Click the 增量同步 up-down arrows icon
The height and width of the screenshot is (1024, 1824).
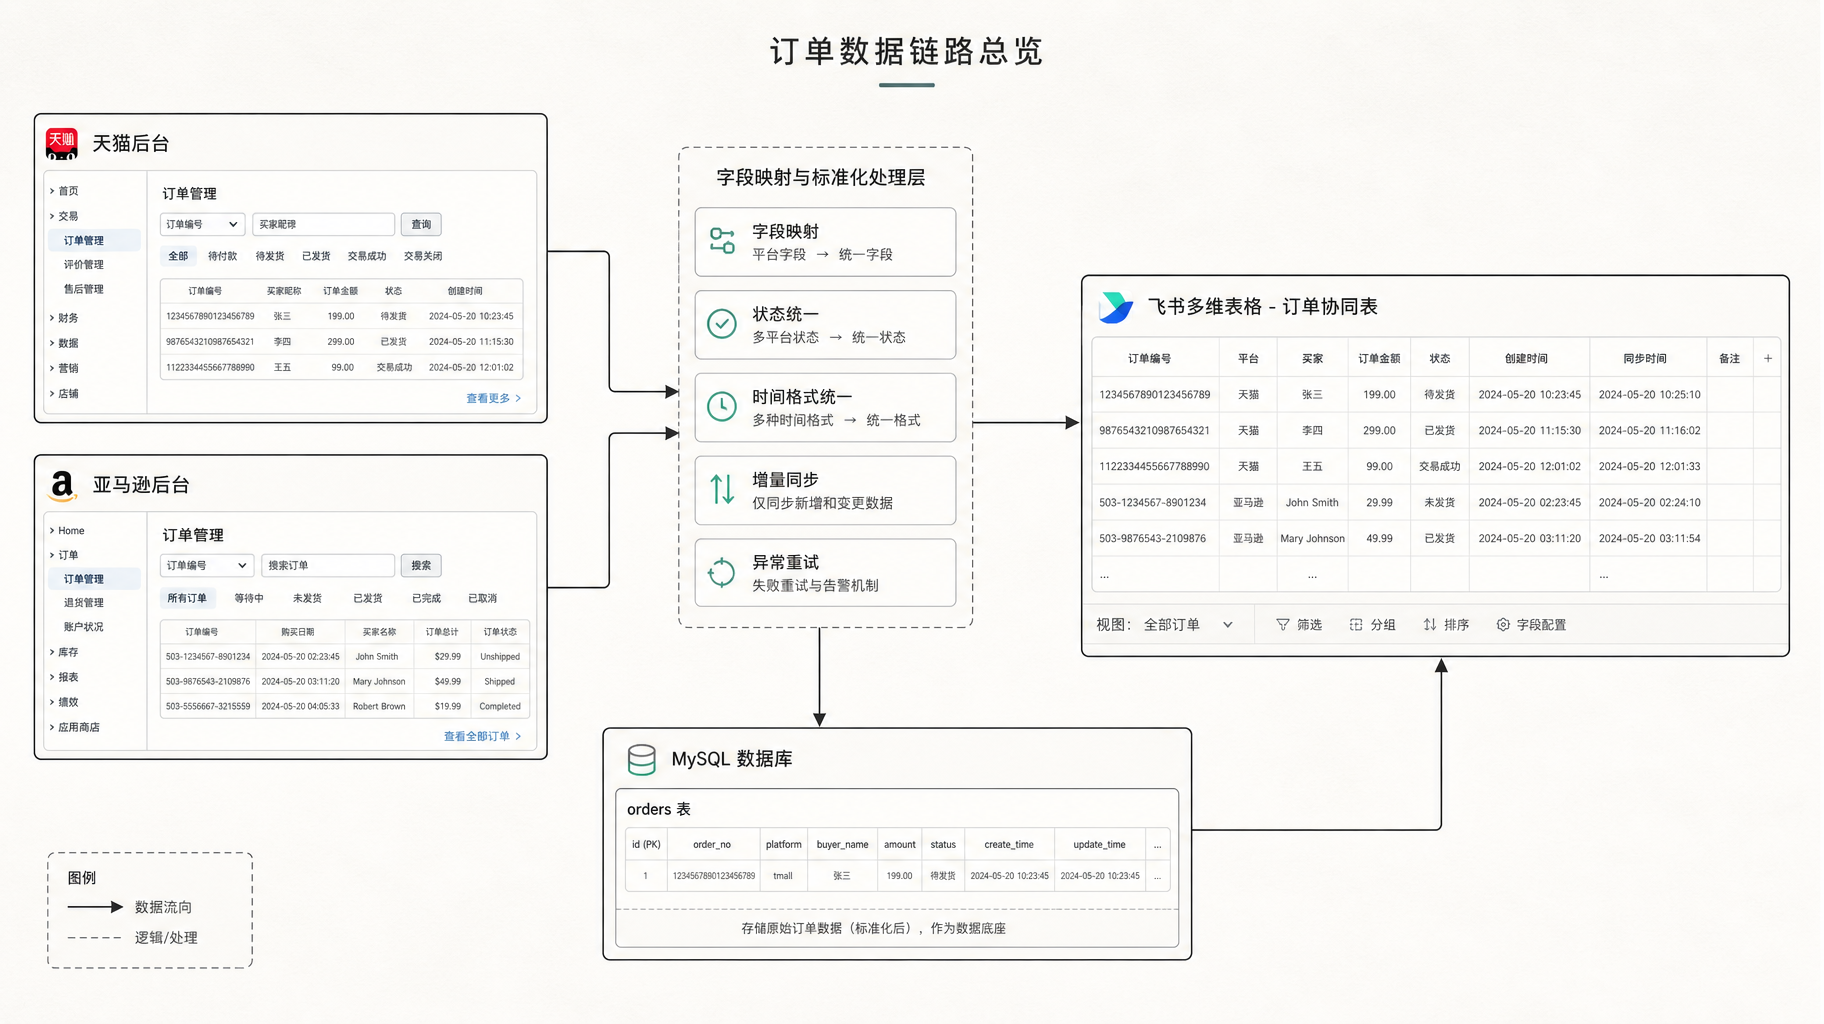(722, 490)
